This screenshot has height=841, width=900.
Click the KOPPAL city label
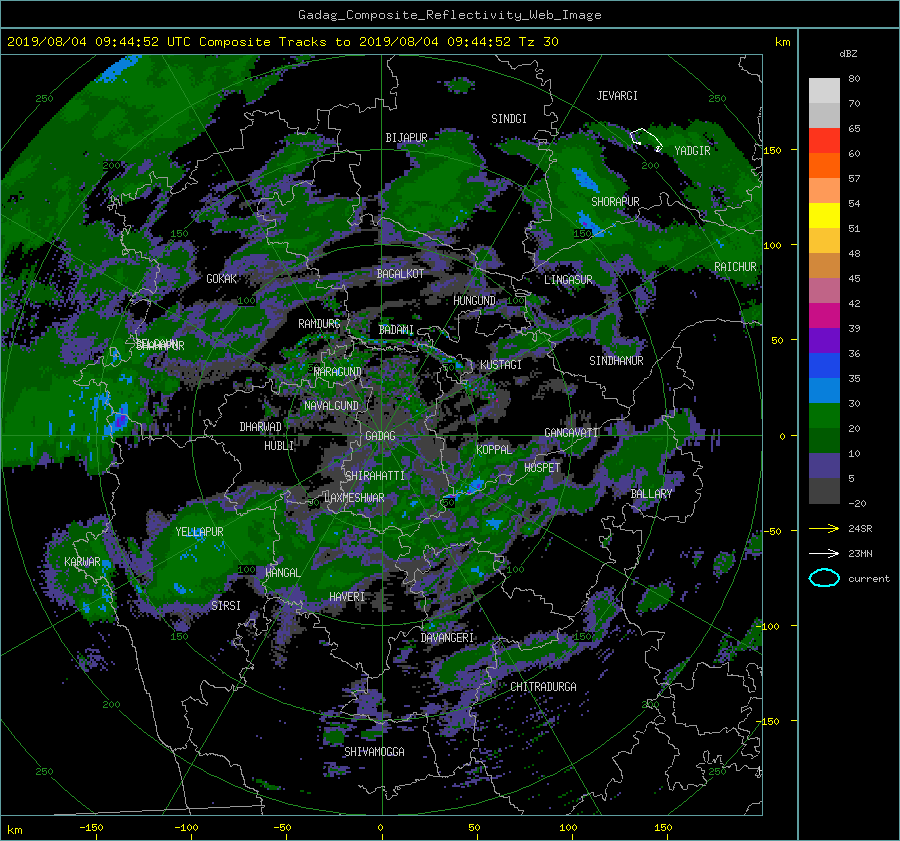(494, 450)
